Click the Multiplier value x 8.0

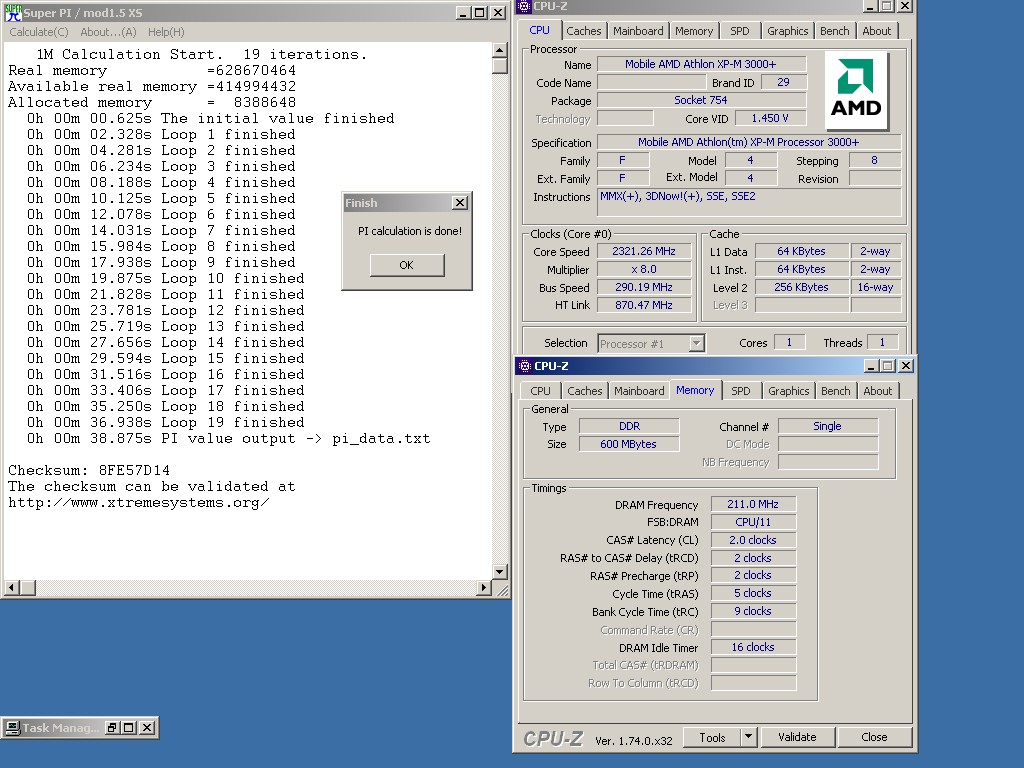(x=644, y=269)
